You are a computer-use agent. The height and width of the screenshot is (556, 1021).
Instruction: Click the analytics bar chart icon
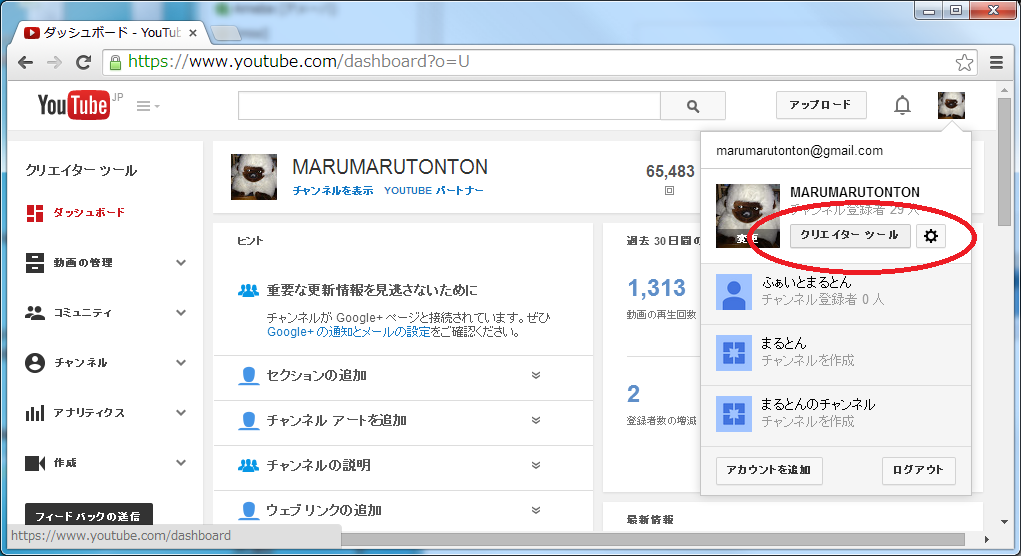pyautogui.click(x=35, y=413)
